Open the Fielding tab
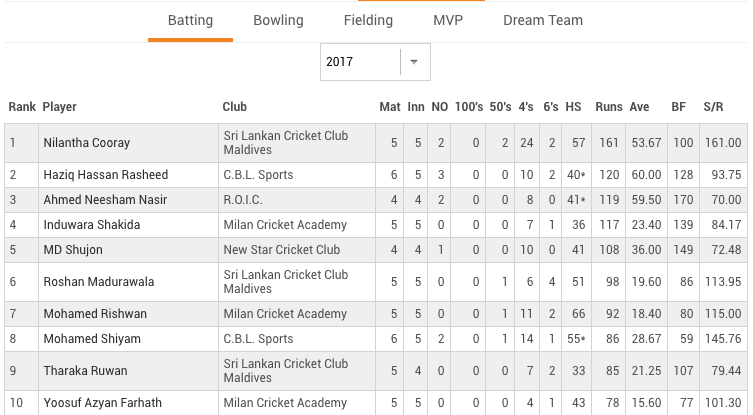This screenshot has height=415, width=753. click(x=368, y=20)
